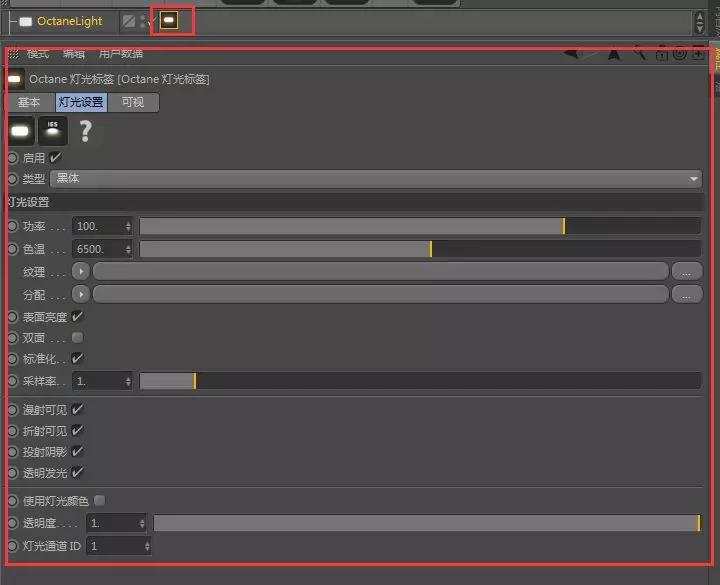Expand the 分配 arrow button
The height and width of the screenshot is (585, 720).
[x=81, y=294]
